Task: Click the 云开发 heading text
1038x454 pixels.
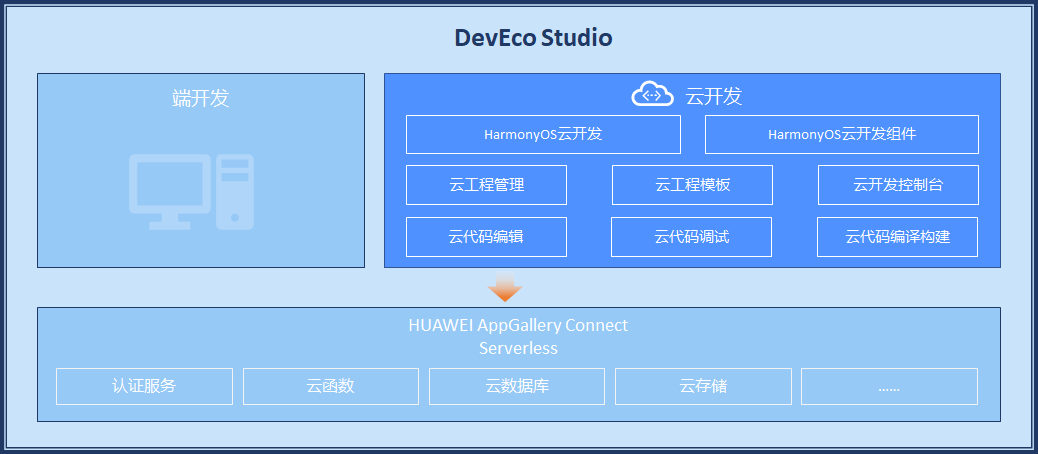Action: click(714, 97)
